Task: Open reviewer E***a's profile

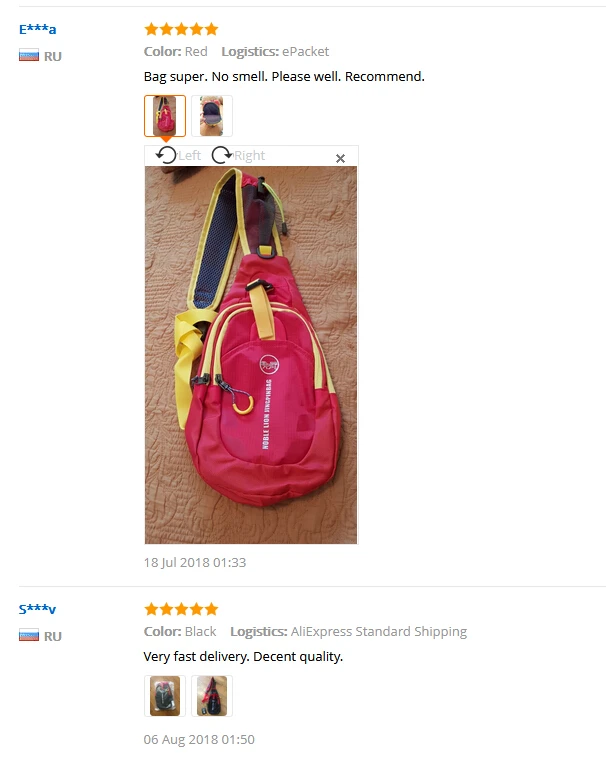Action: [38, 29]
